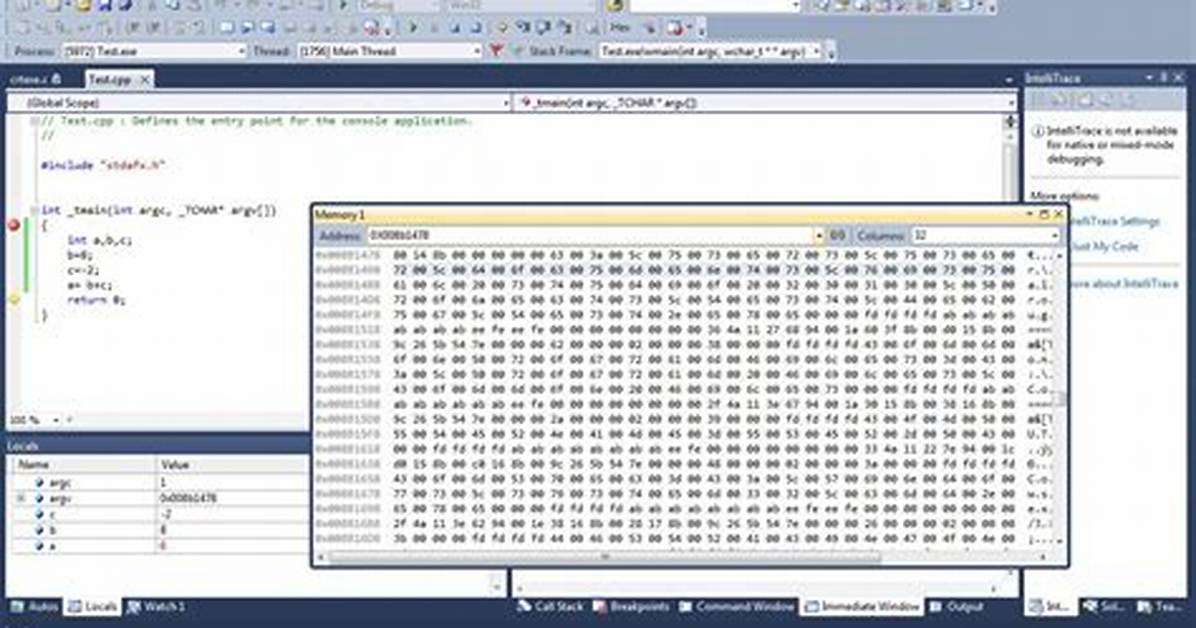The image size is (1196, 628).
Task: Select the argc row in Locals
Action: 159,482
